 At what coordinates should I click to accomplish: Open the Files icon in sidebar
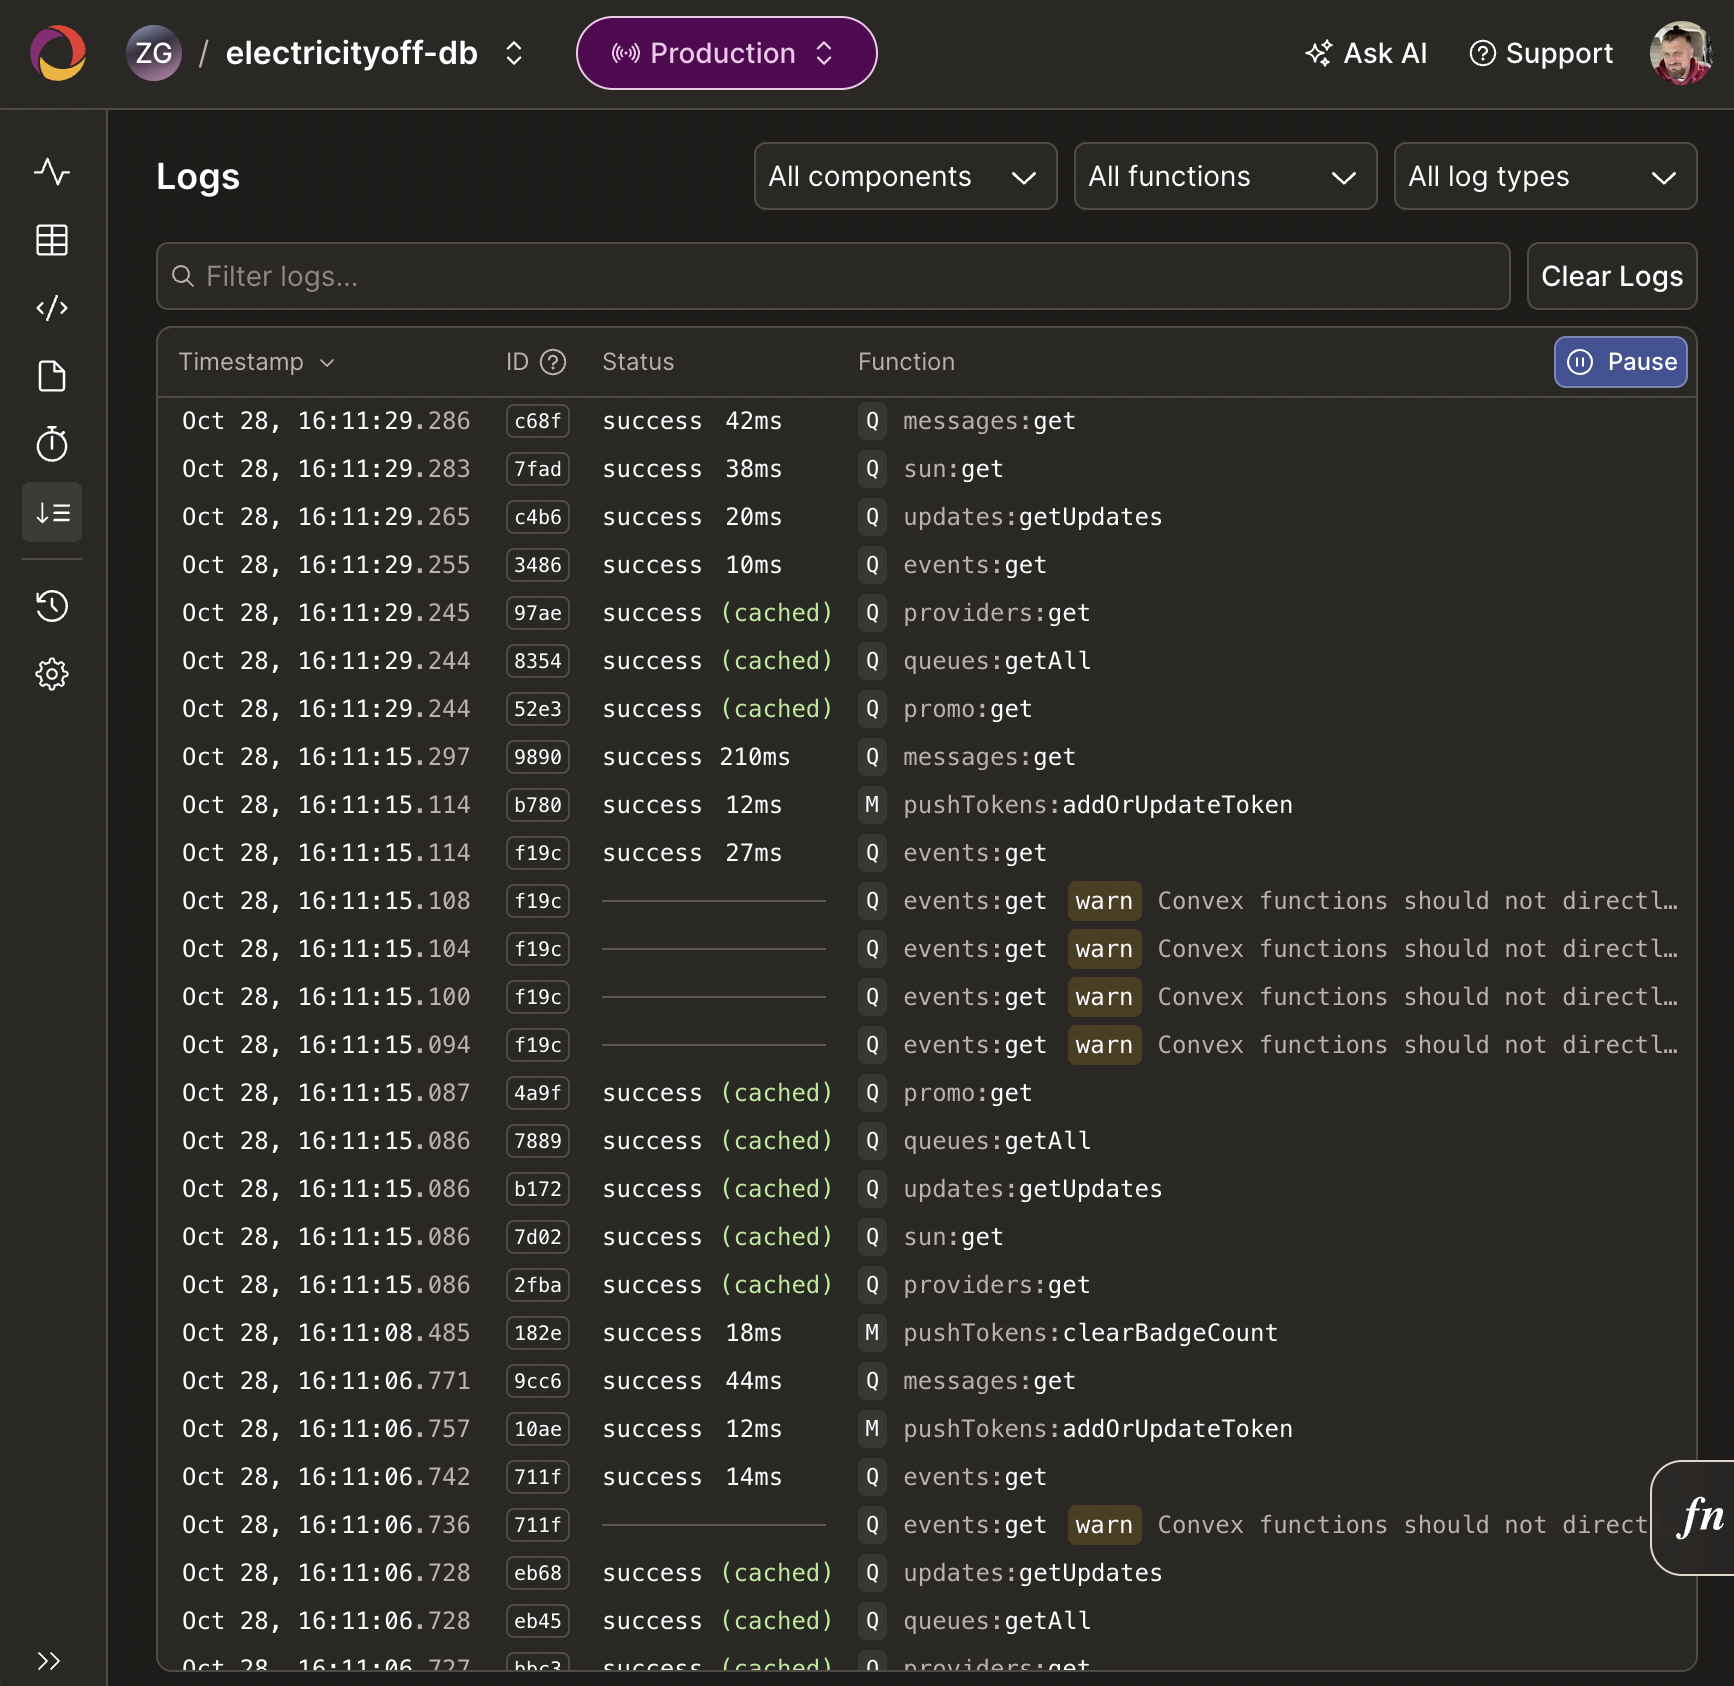point(52,376)
